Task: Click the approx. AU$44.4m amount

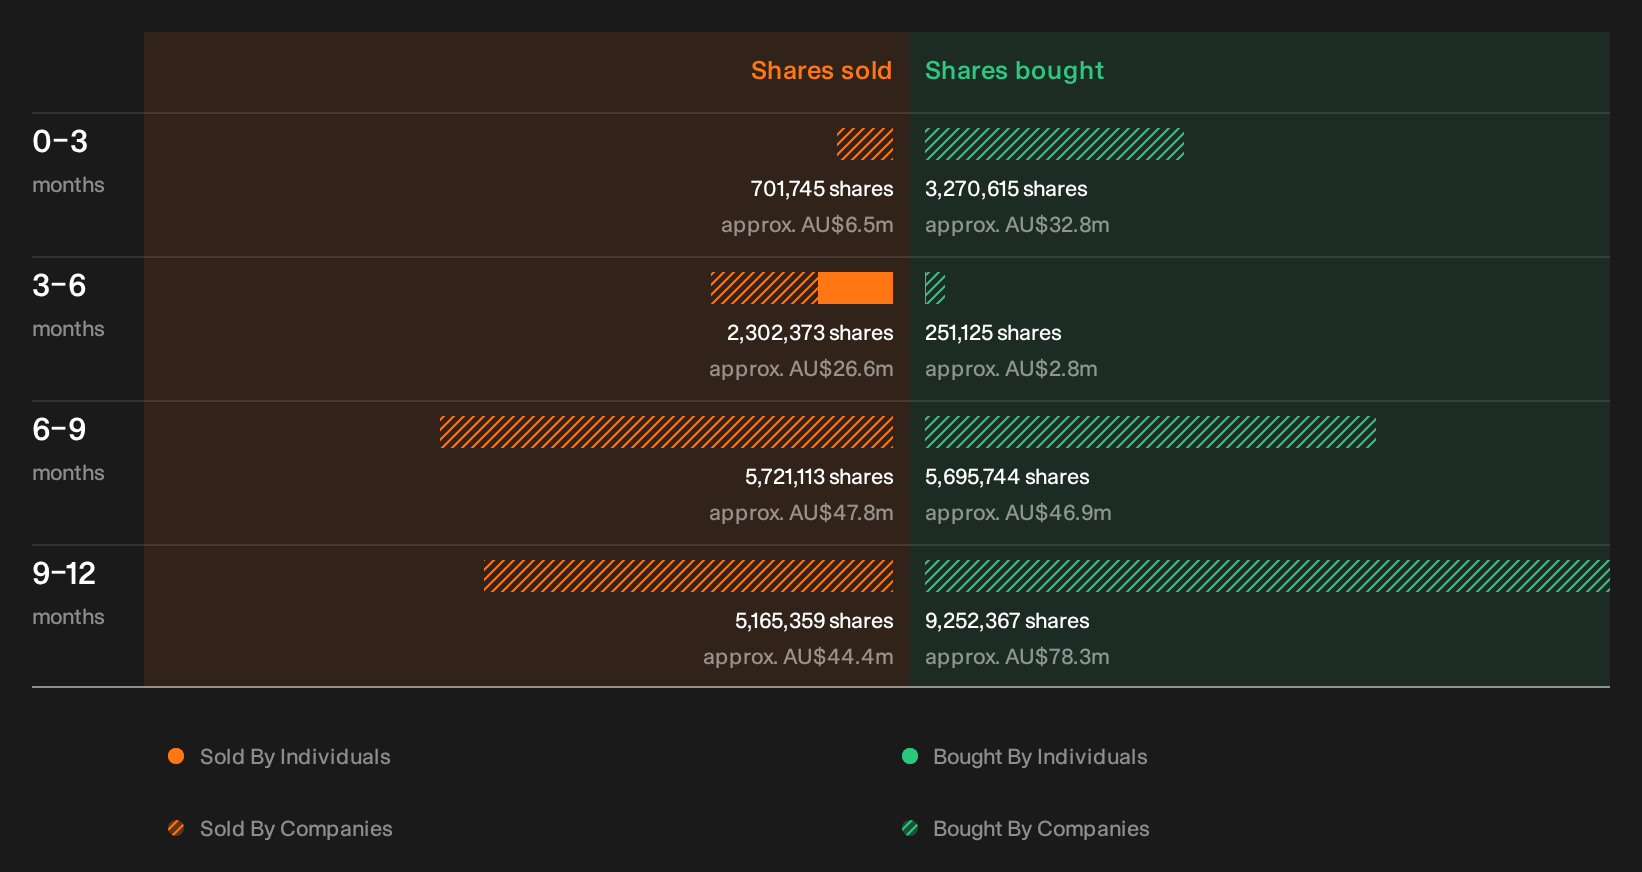Action: [x=798, y=657]
